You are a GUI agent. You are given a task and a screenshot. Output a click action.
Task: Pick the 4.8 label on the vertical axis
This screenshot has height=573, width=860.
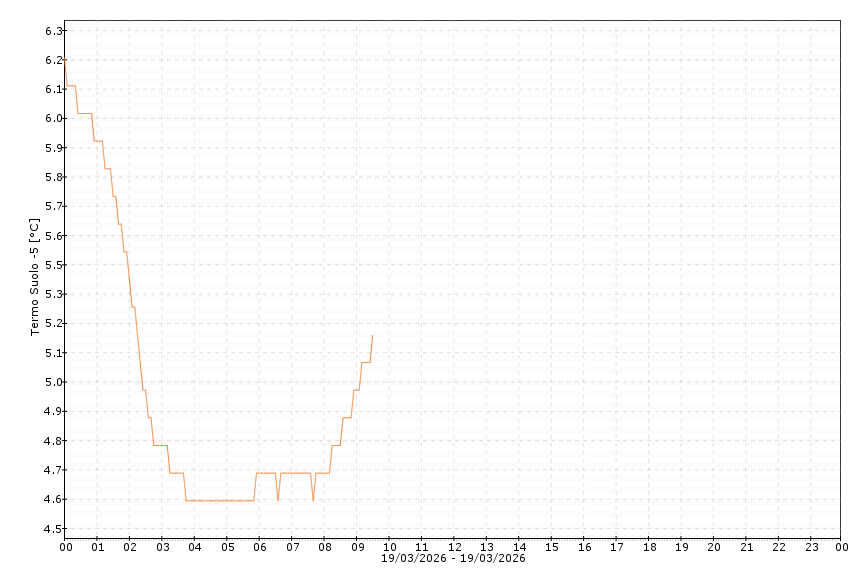54,441
